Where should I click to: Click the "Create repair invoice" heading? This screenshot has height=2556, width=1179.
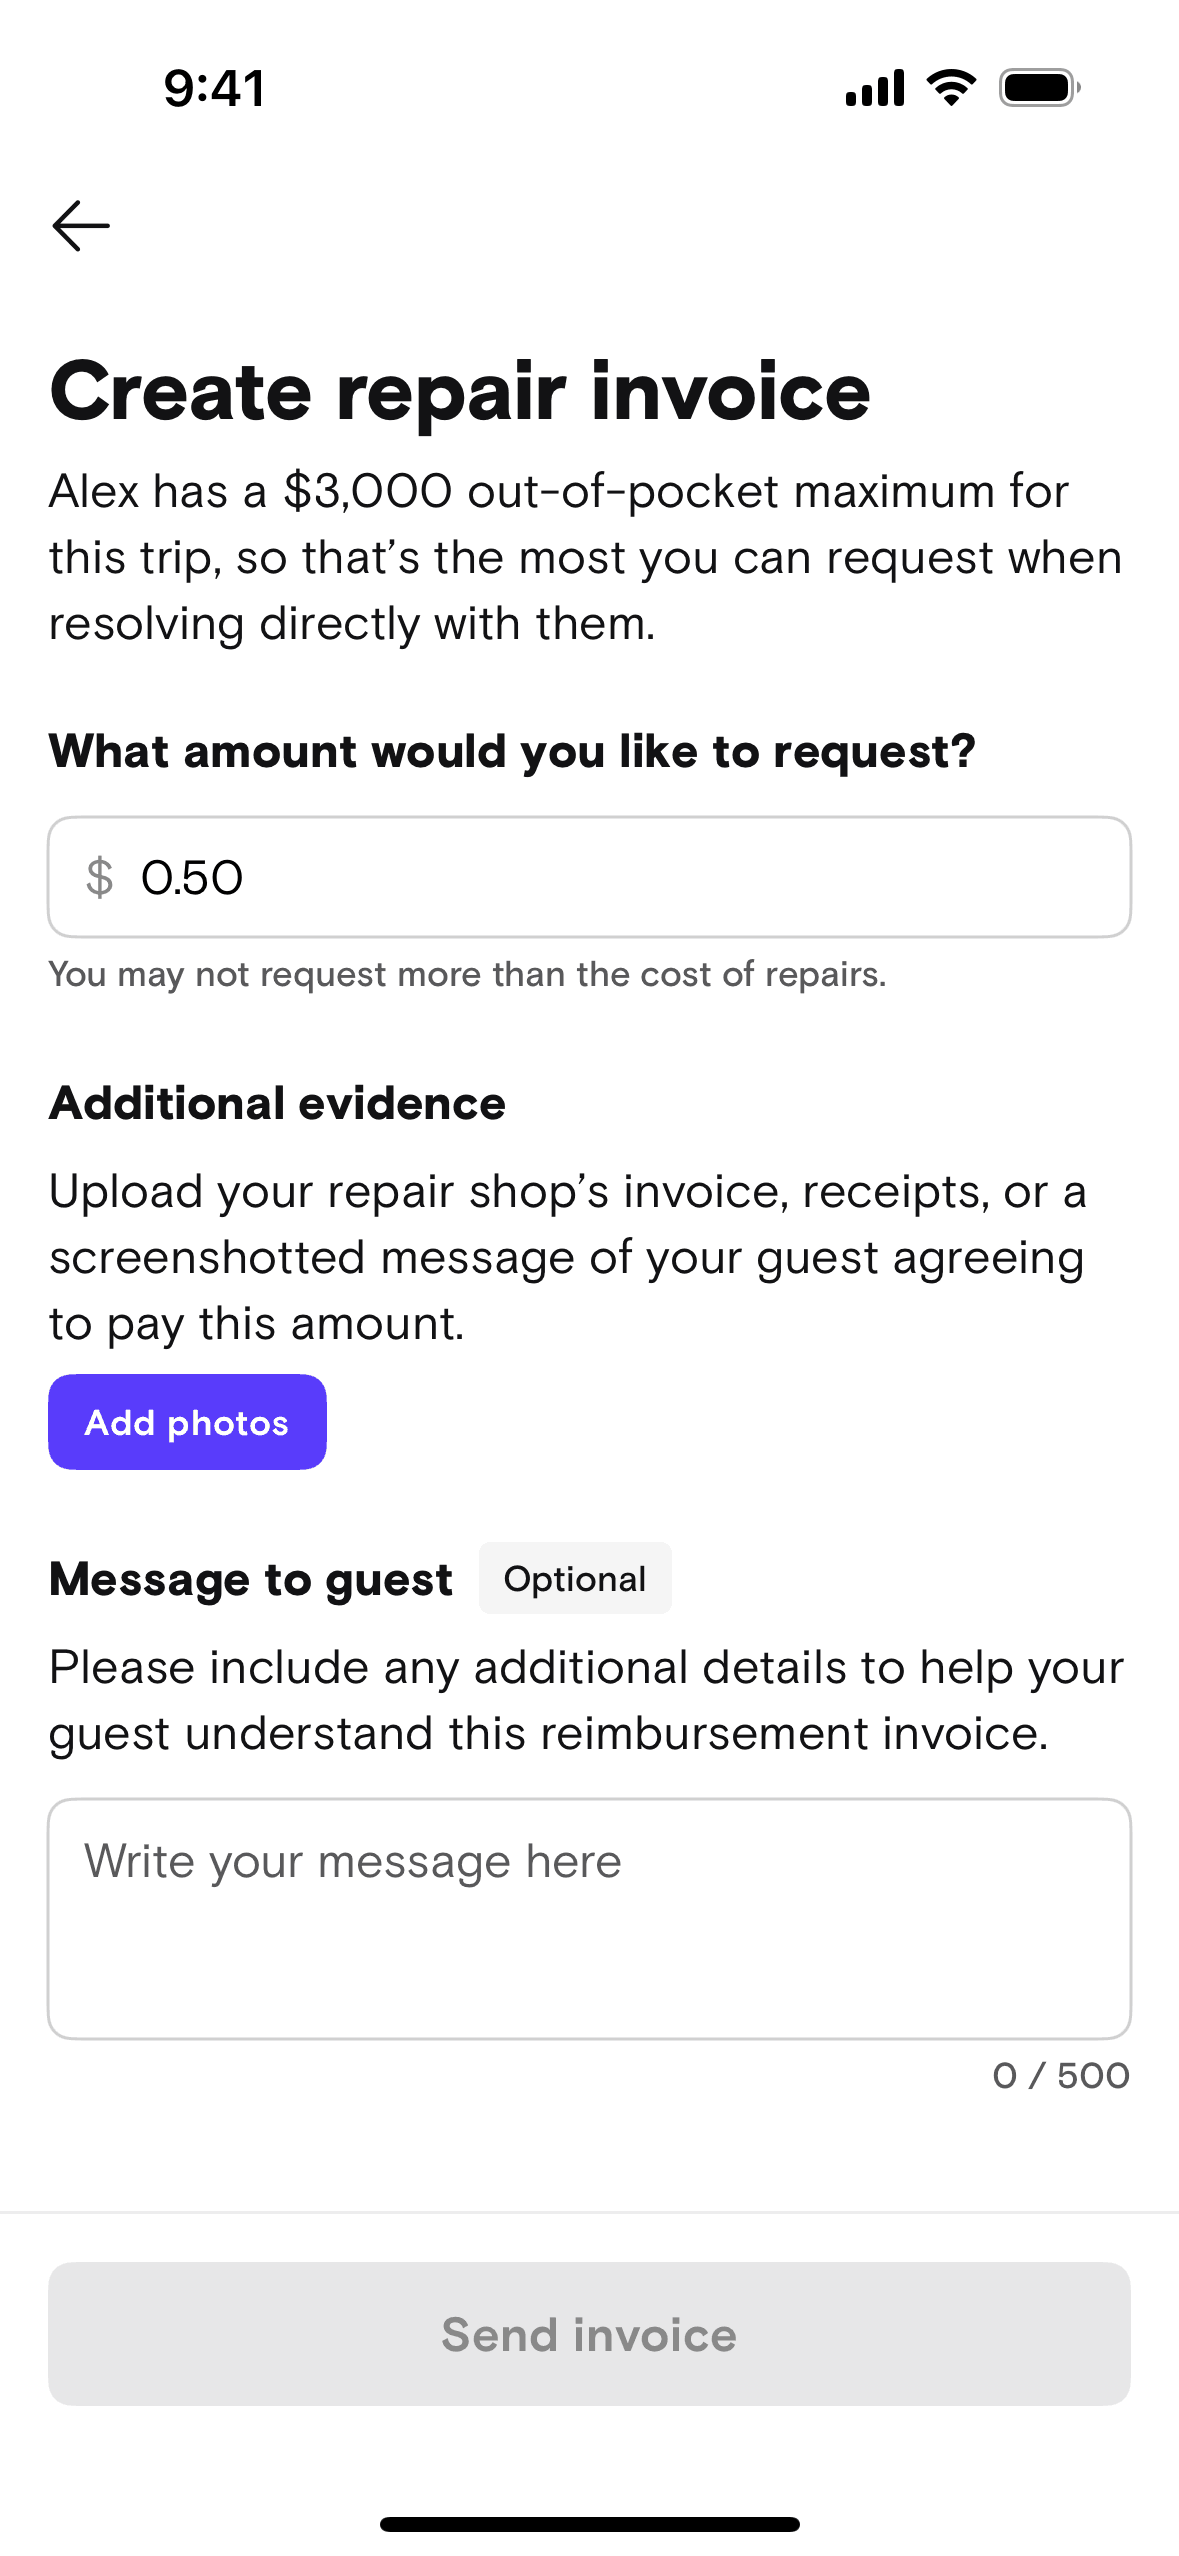[460, 392]
